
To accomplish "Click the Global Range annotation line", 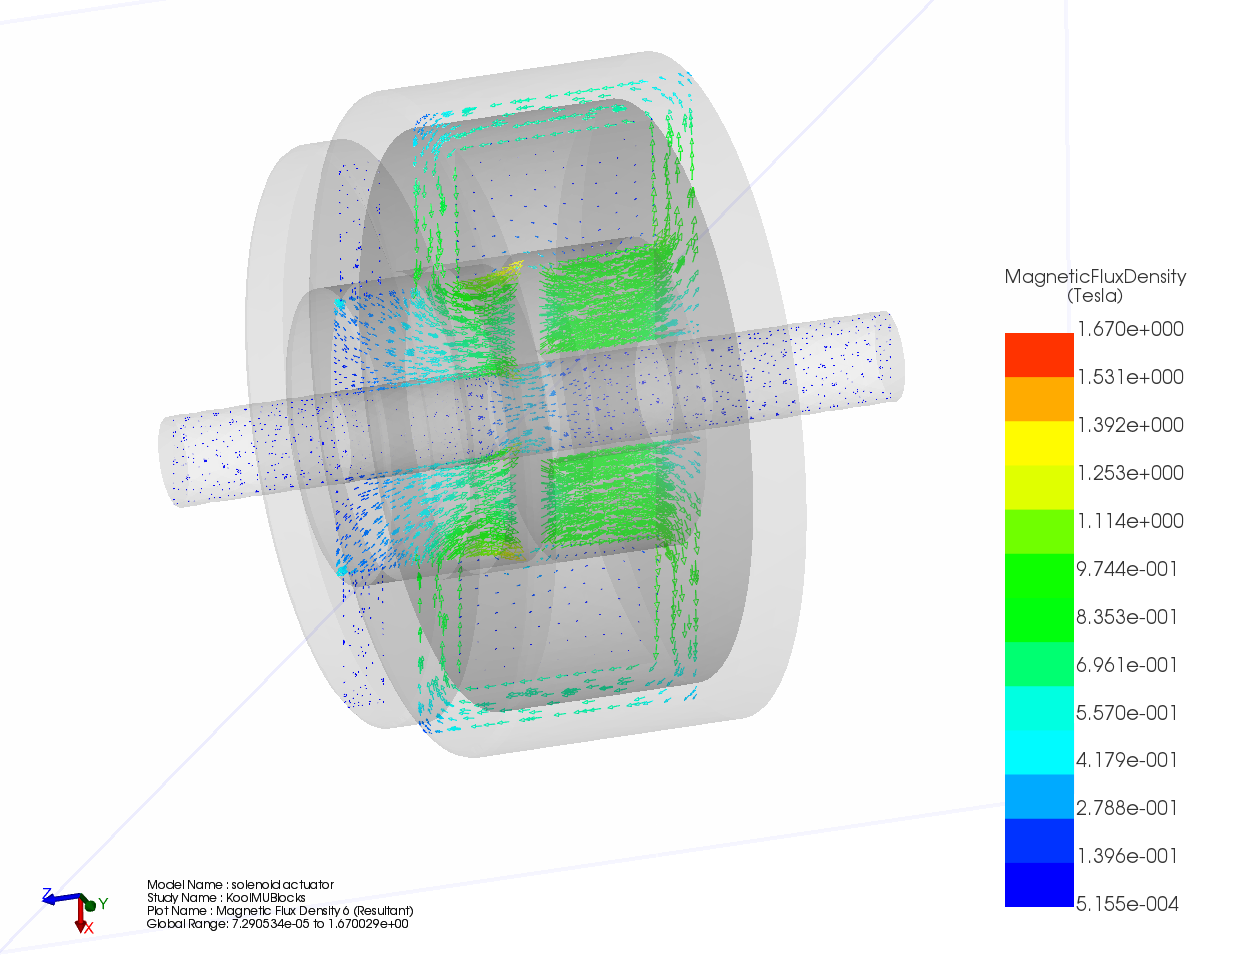I will click(277, 924).
